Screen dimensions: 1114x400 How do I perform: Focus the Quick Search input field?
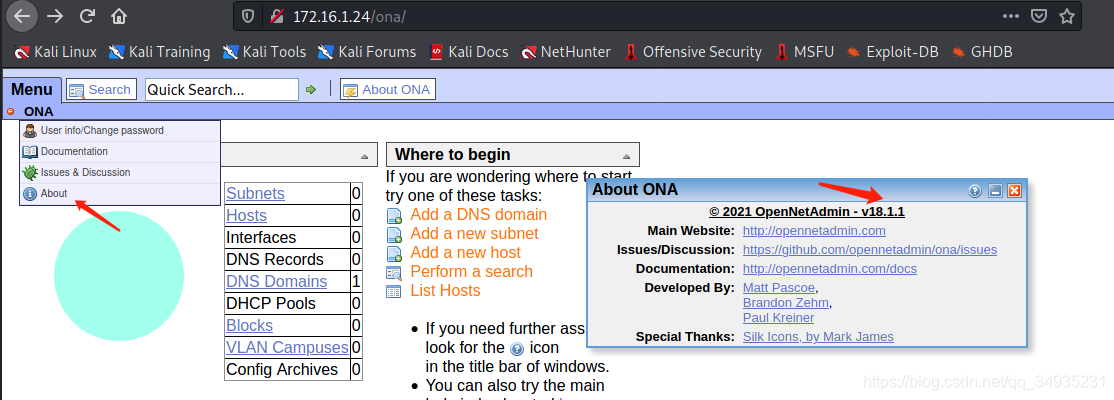point(222,90)
